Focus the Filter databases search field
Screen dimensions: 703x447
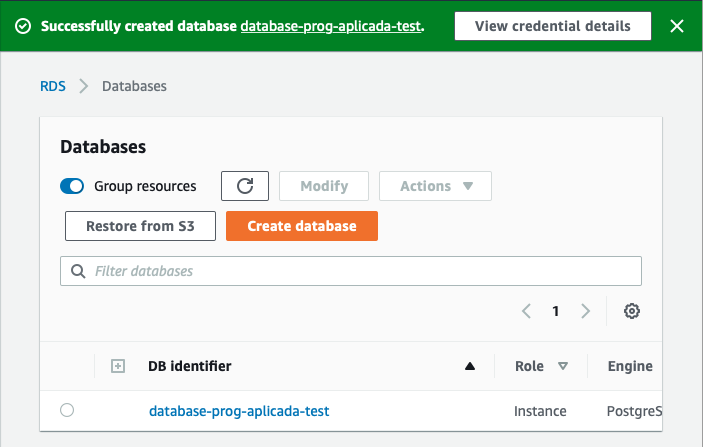360,271
